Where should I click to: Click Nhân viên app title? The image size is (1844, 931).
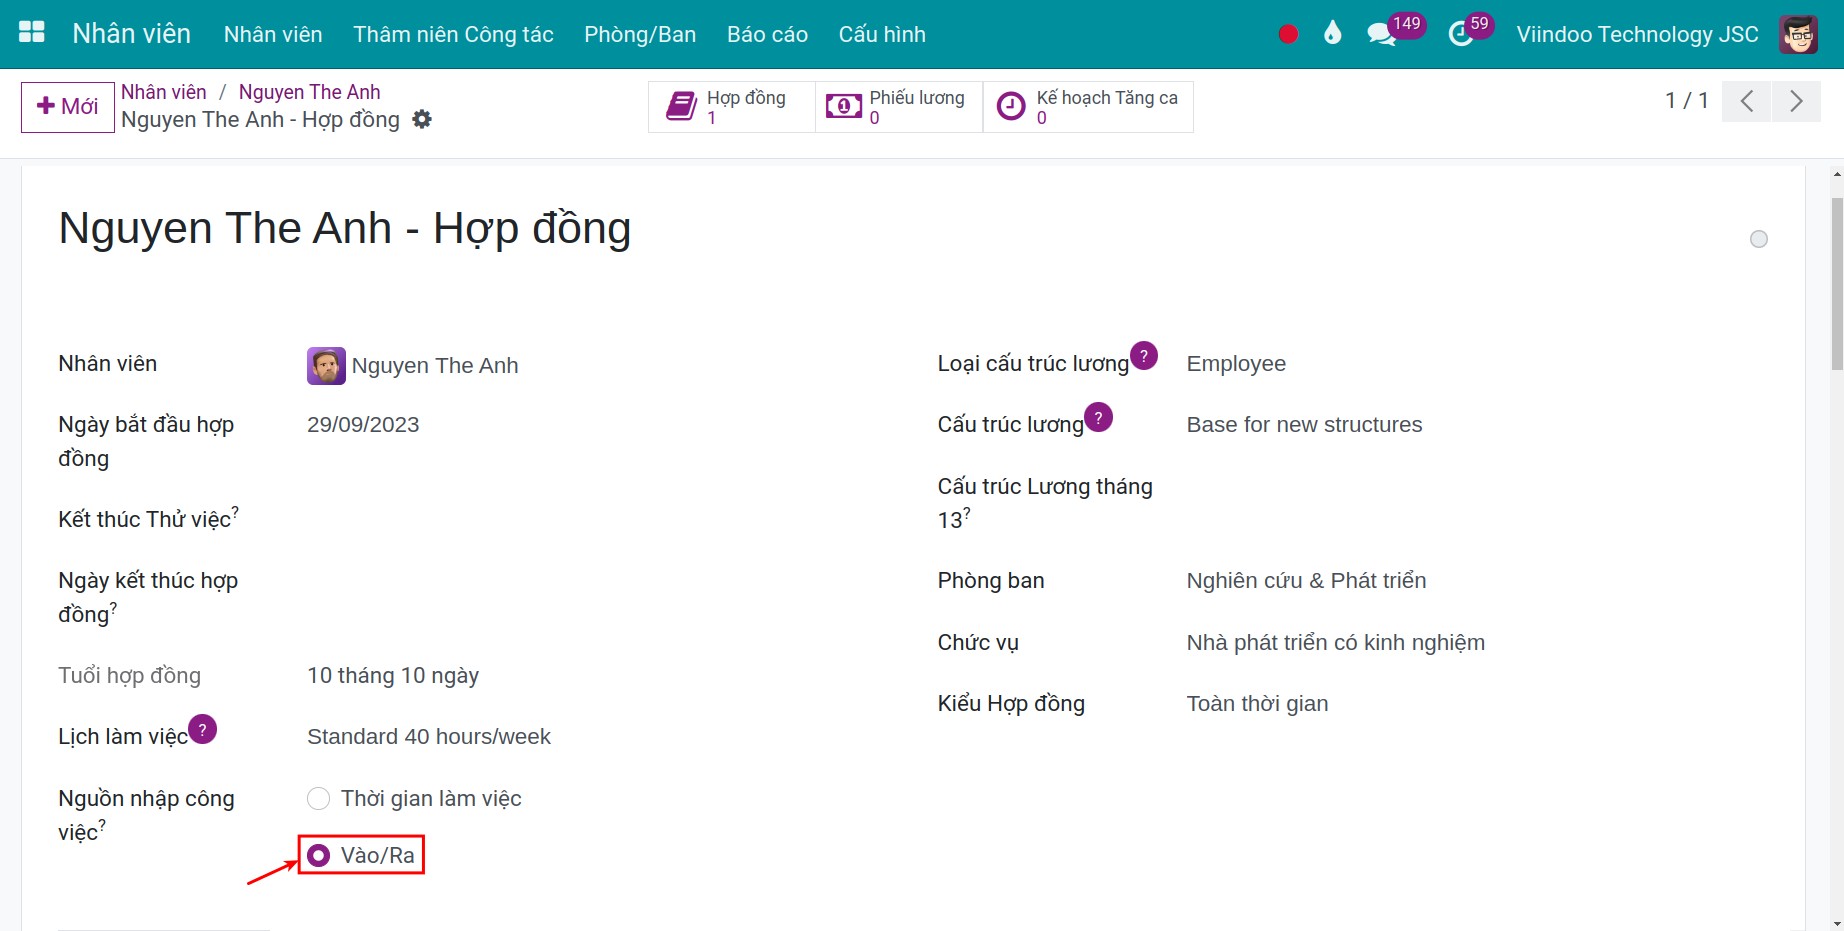coord(131,33)
